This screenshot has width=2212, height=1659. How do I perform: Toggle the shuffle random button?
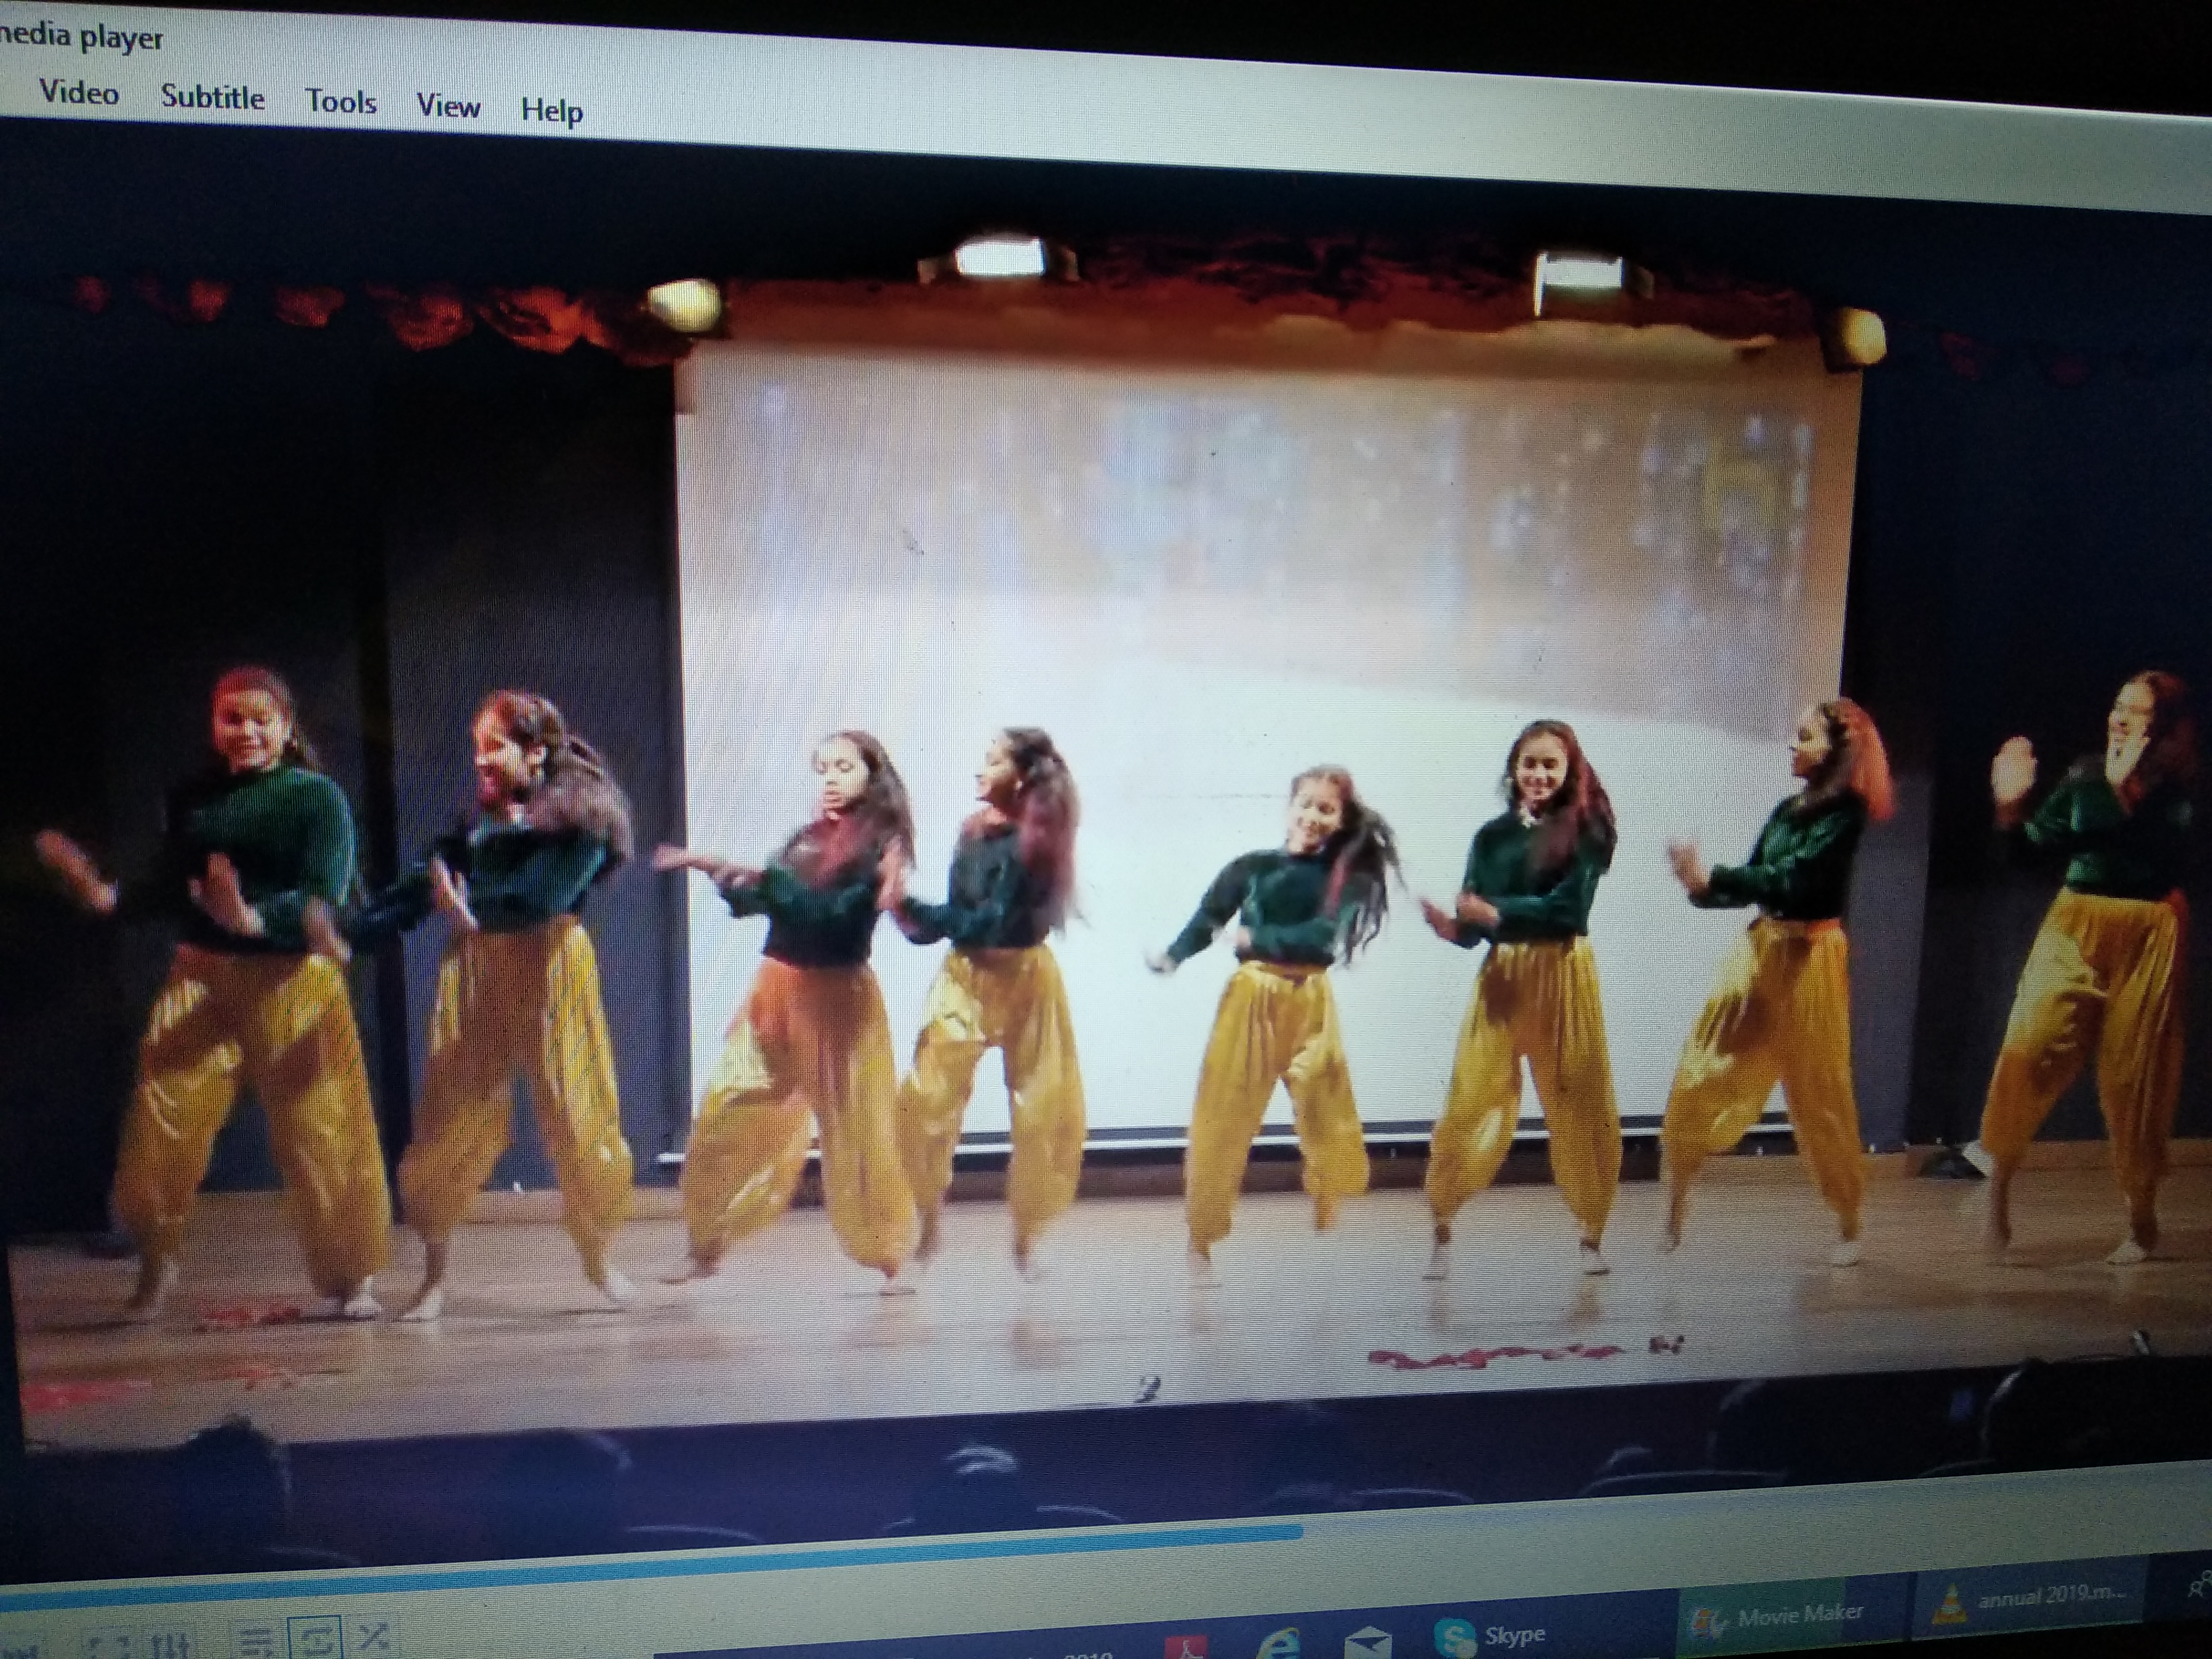(x=373, y=1638)
